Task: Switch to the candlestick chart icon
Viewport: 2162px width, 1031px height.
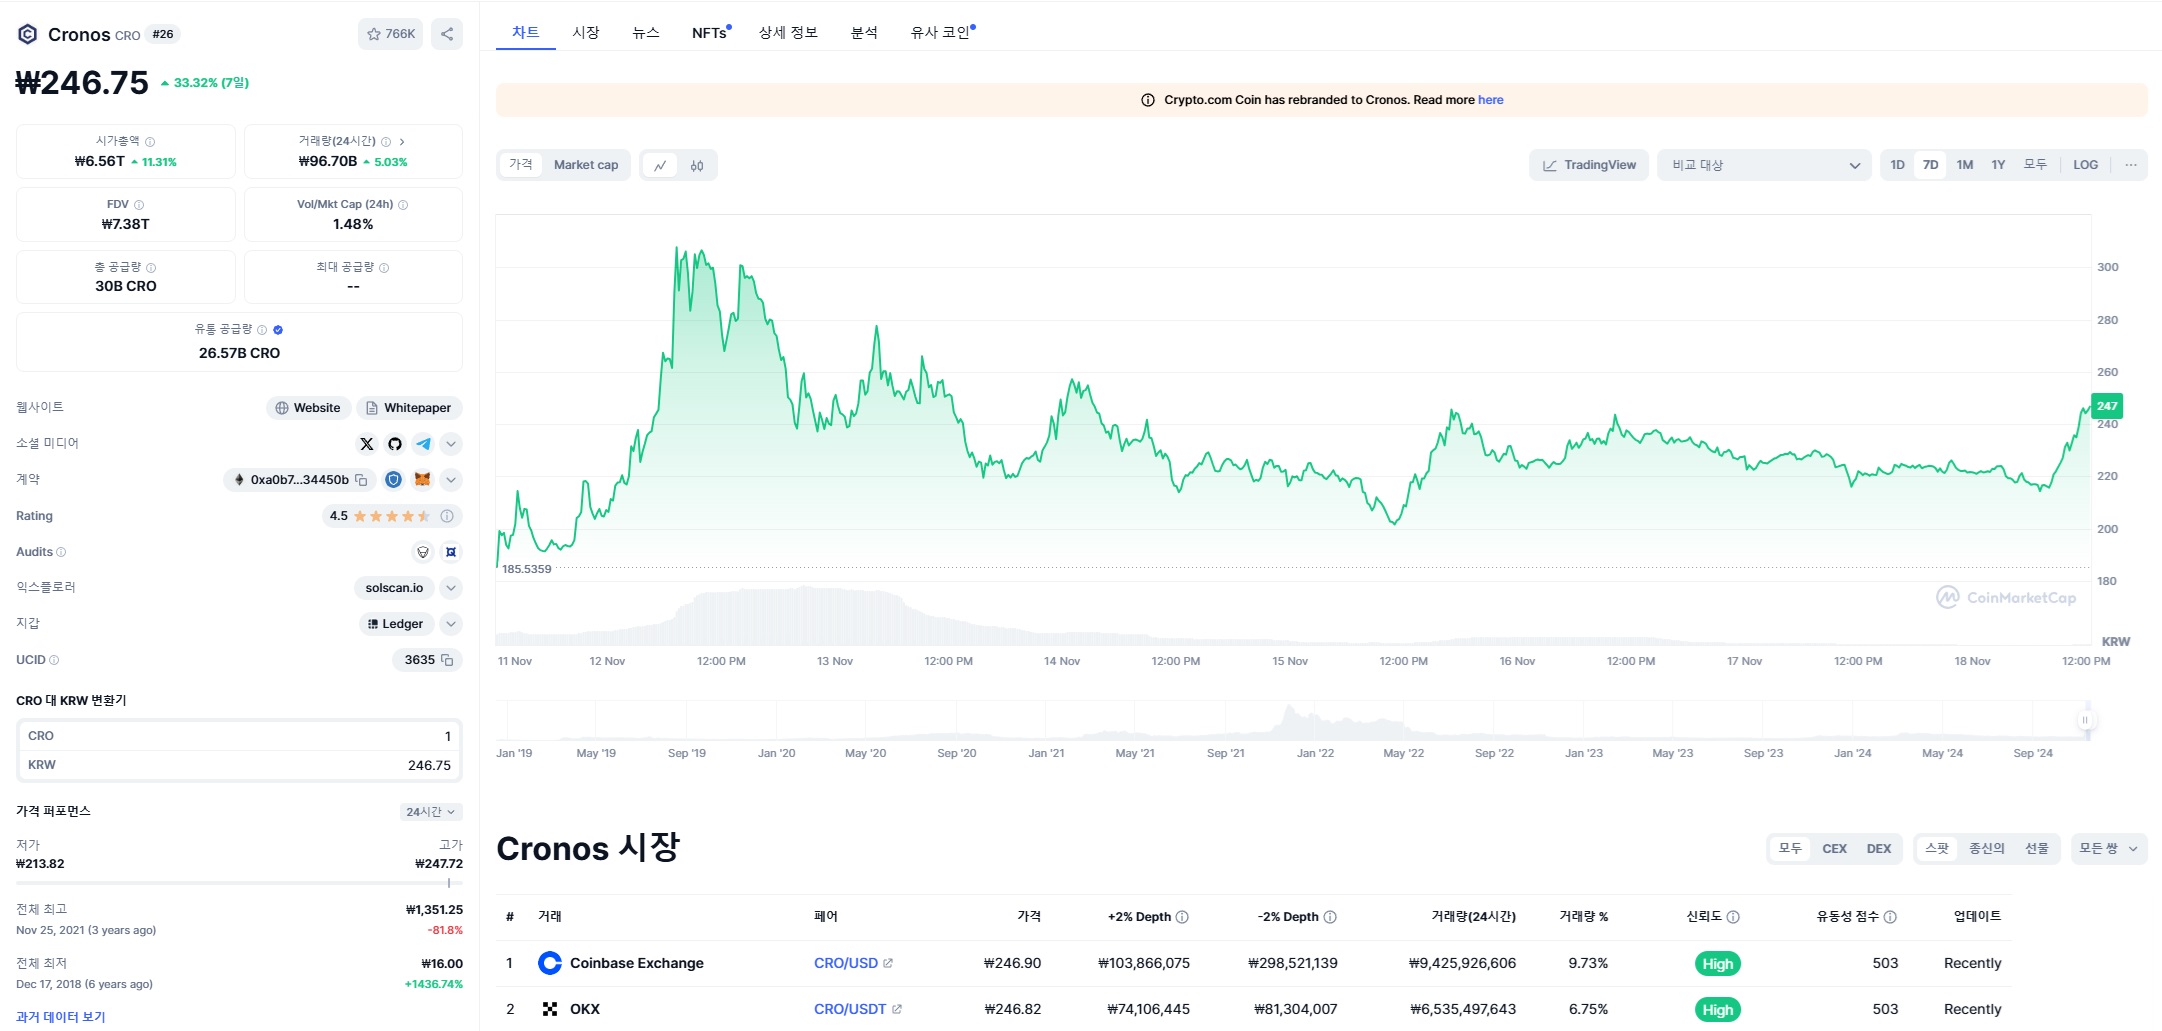Action: 697,165
